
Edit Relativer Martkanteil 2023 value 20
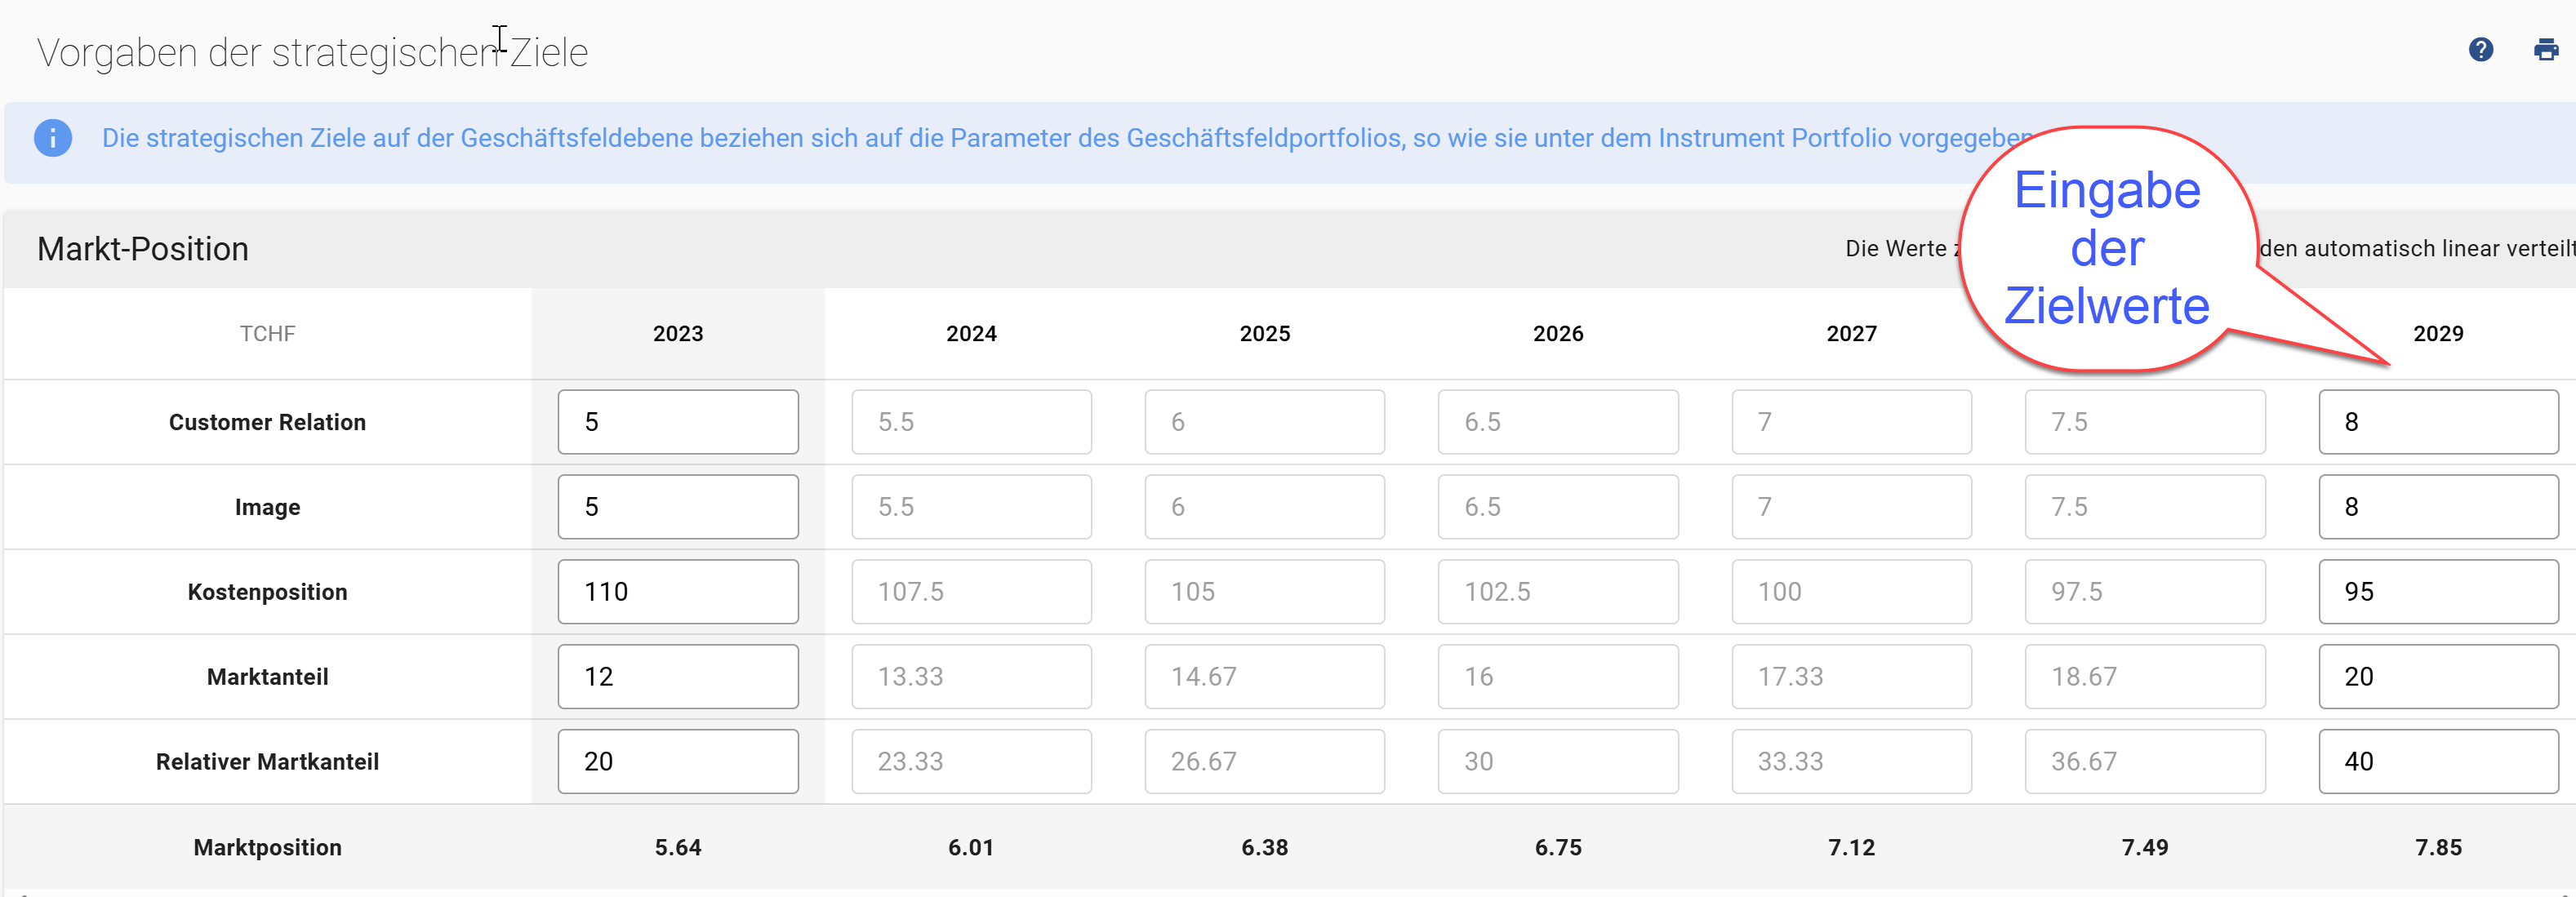677,762
